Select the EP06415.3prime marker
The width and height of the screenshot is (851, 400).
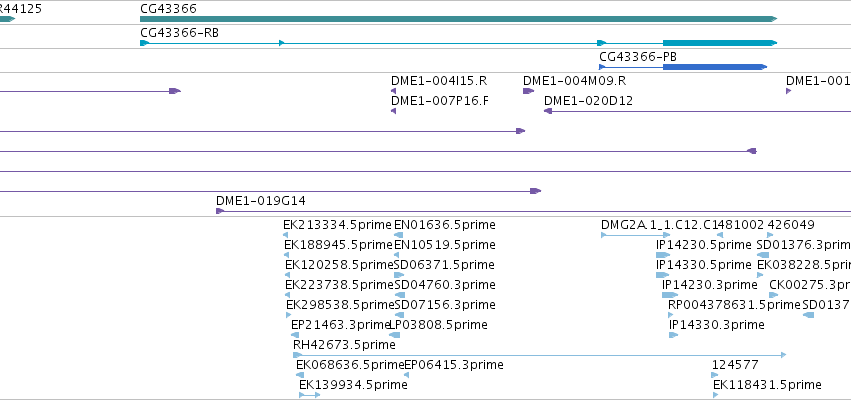click(x=407, y=375)
